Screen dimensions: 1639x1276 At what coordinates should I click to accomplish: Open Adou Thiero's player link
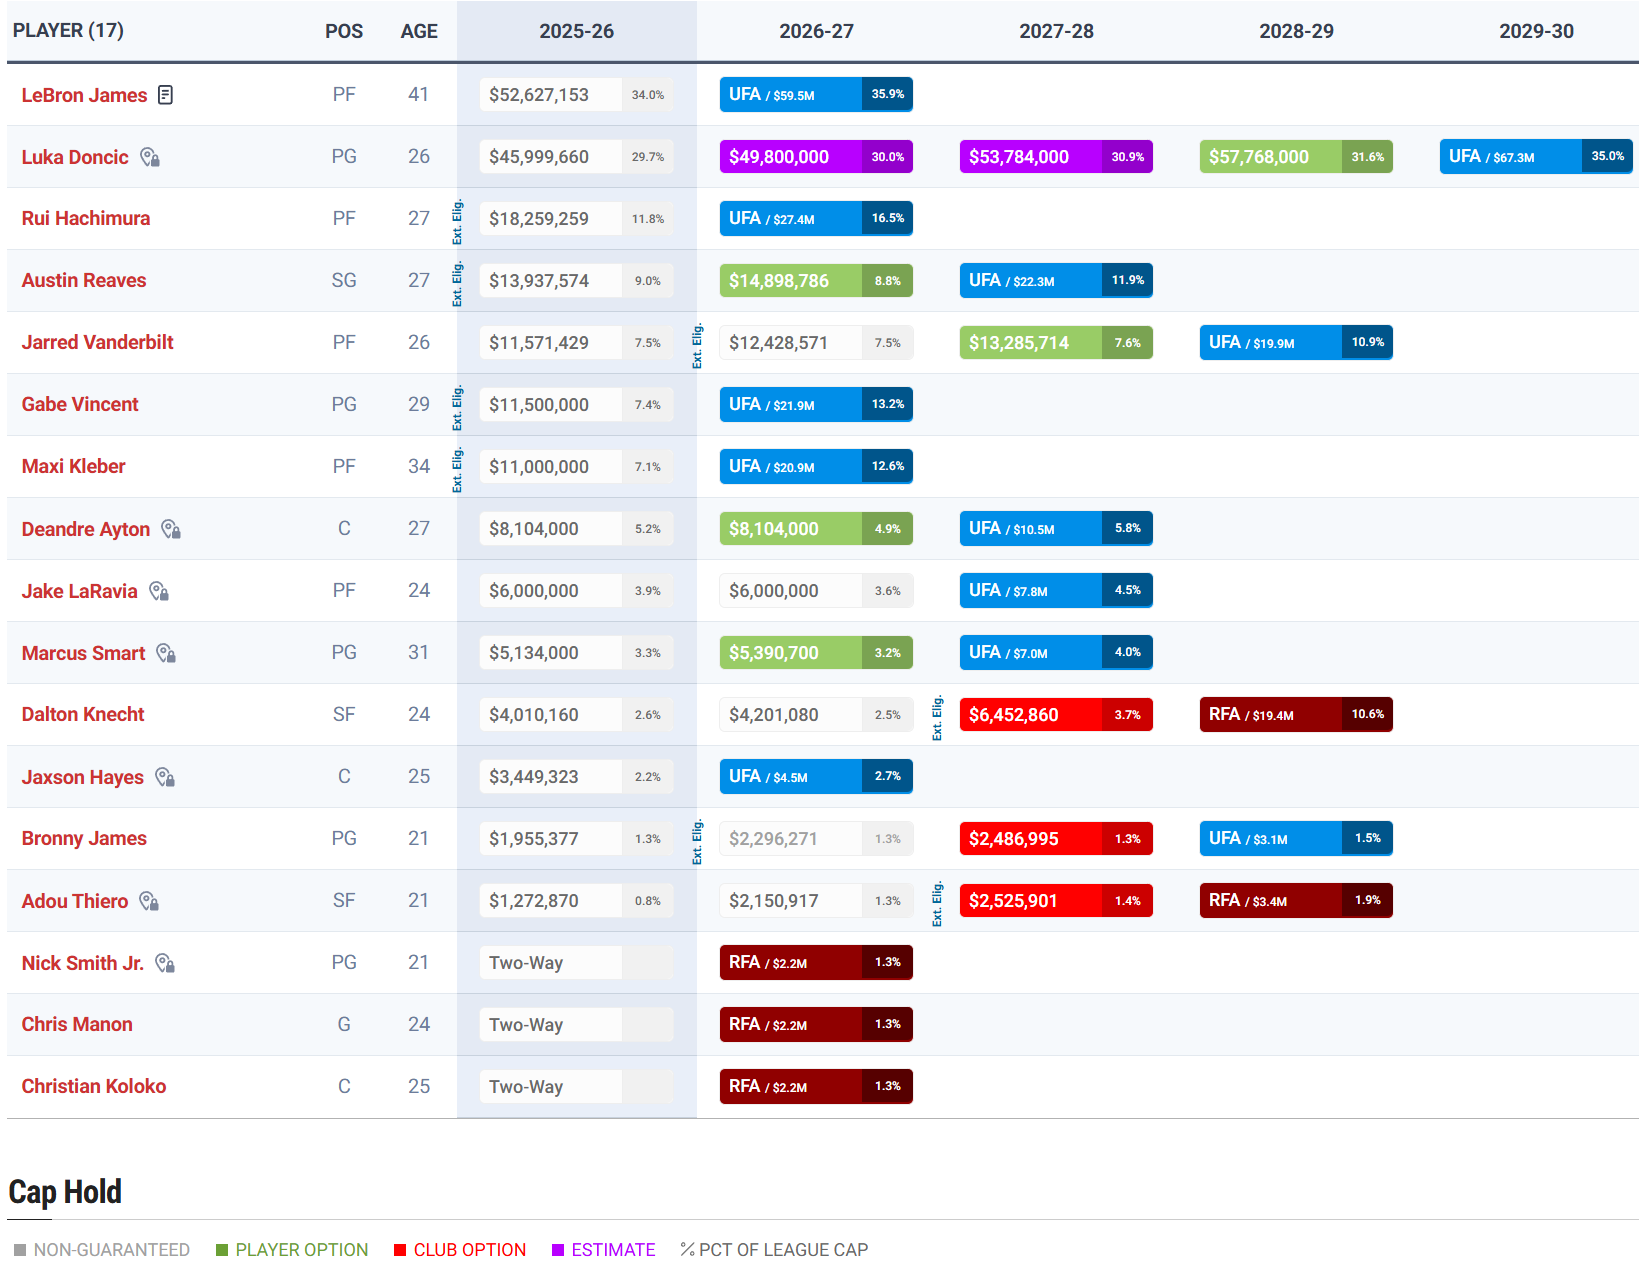(75, 901)
